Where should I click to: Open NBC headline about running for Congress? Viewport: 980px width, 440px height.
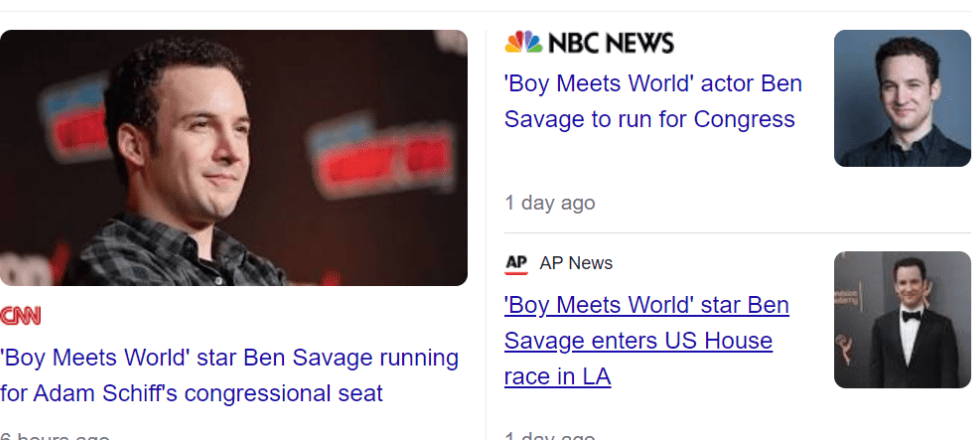click(x=653, y=101)
